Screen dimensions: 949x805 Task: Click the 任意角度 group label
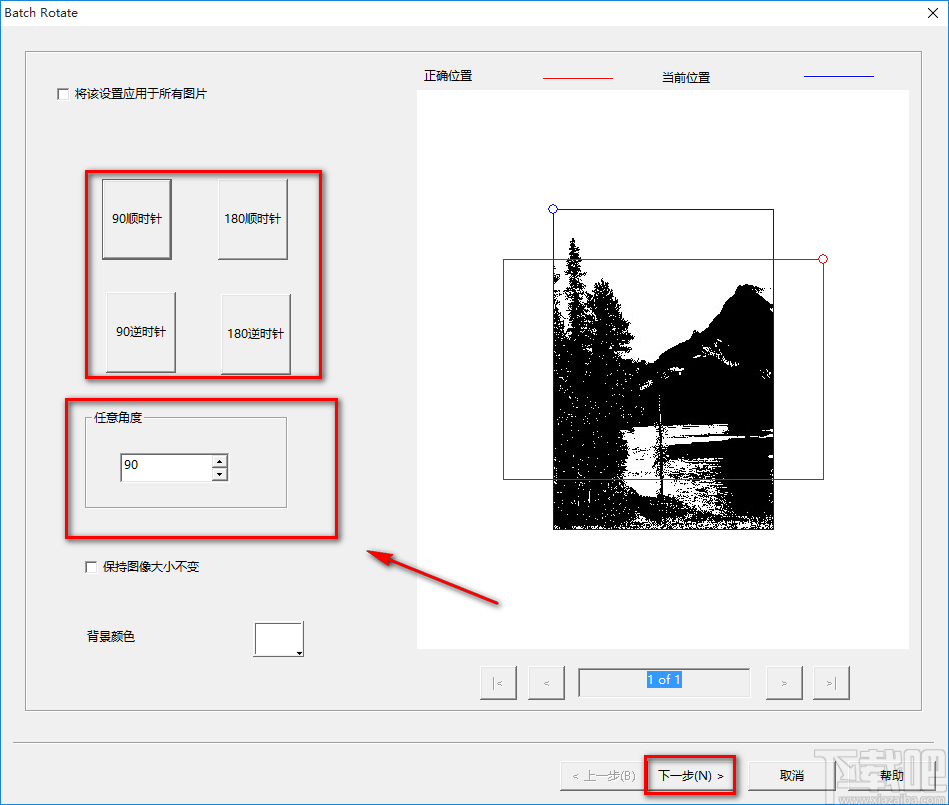(x=117, y=418)
